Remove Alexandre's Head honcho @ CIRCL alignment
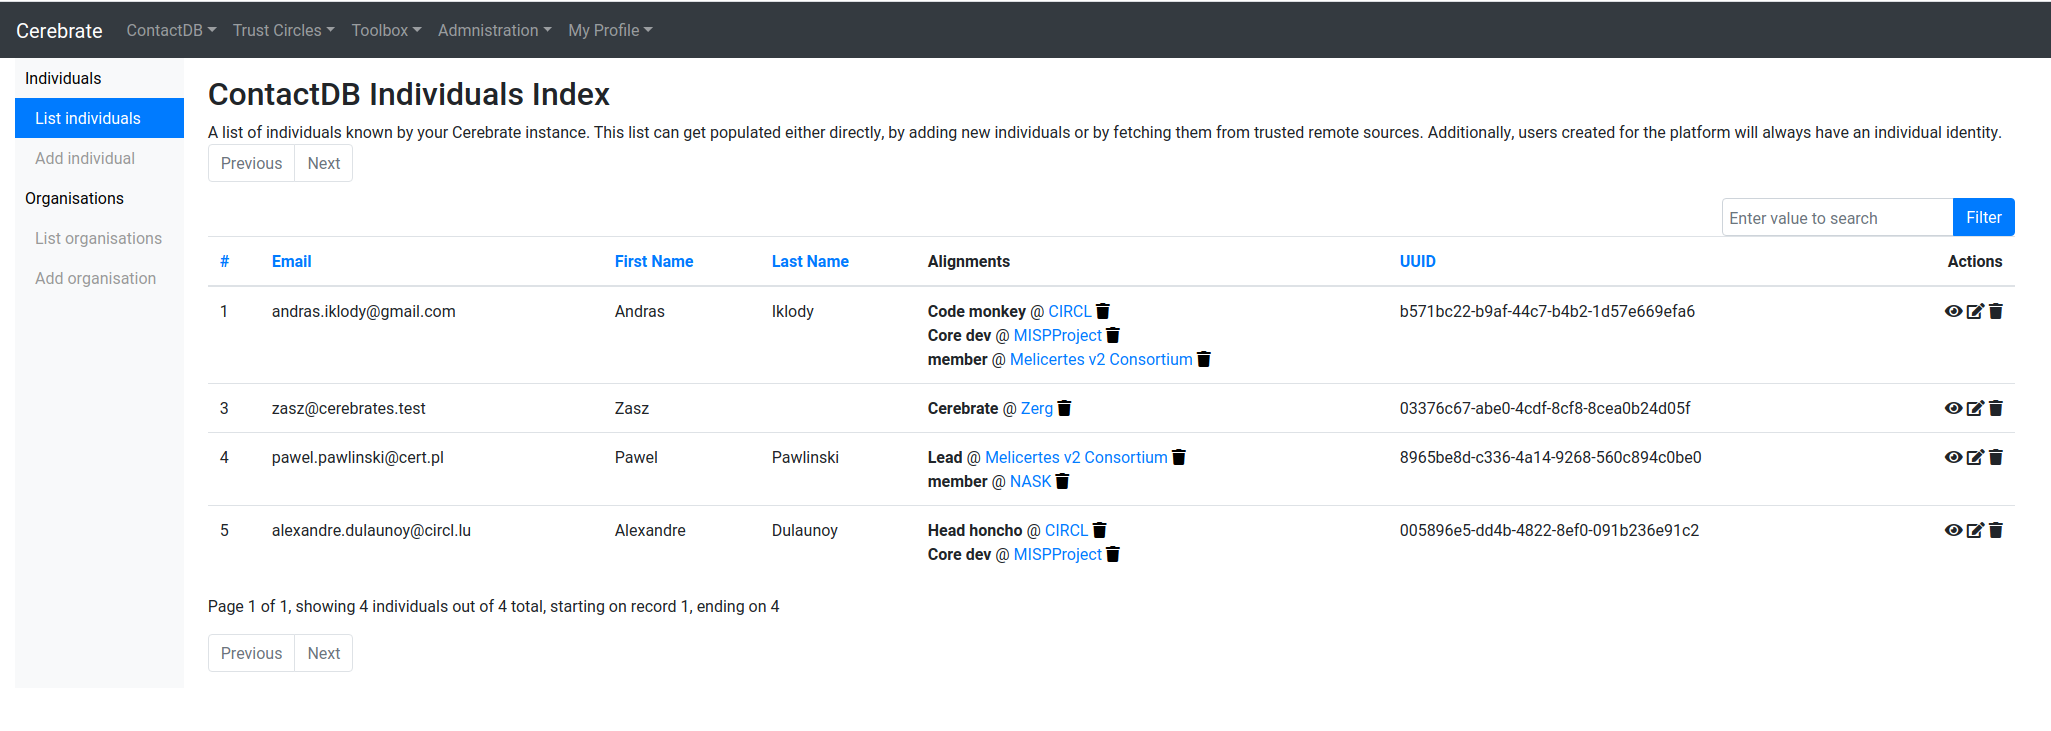 click(1099, 530)
